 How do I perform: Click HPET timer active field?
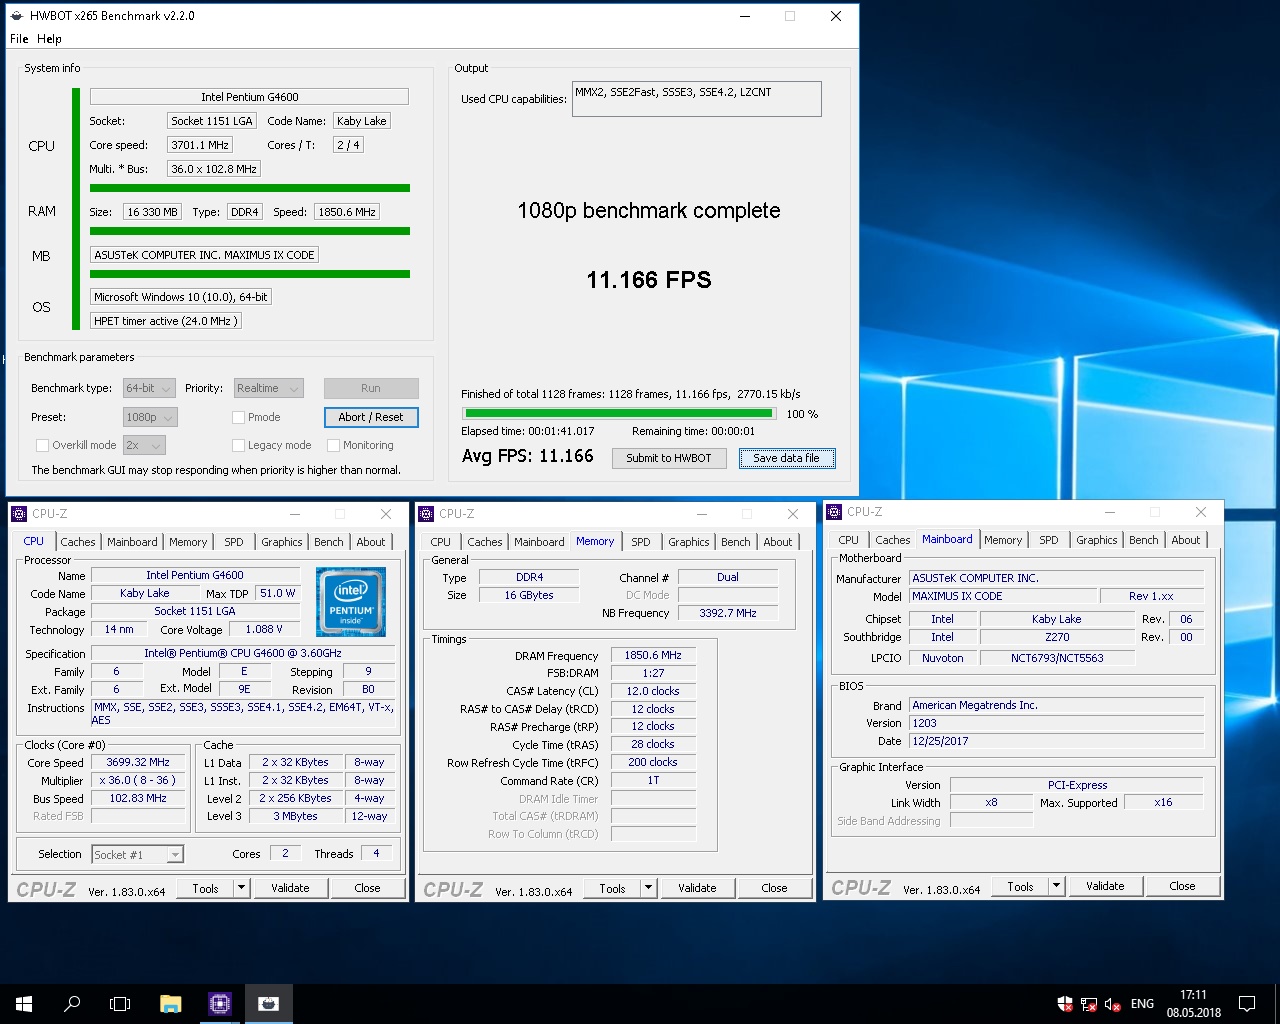165,321
